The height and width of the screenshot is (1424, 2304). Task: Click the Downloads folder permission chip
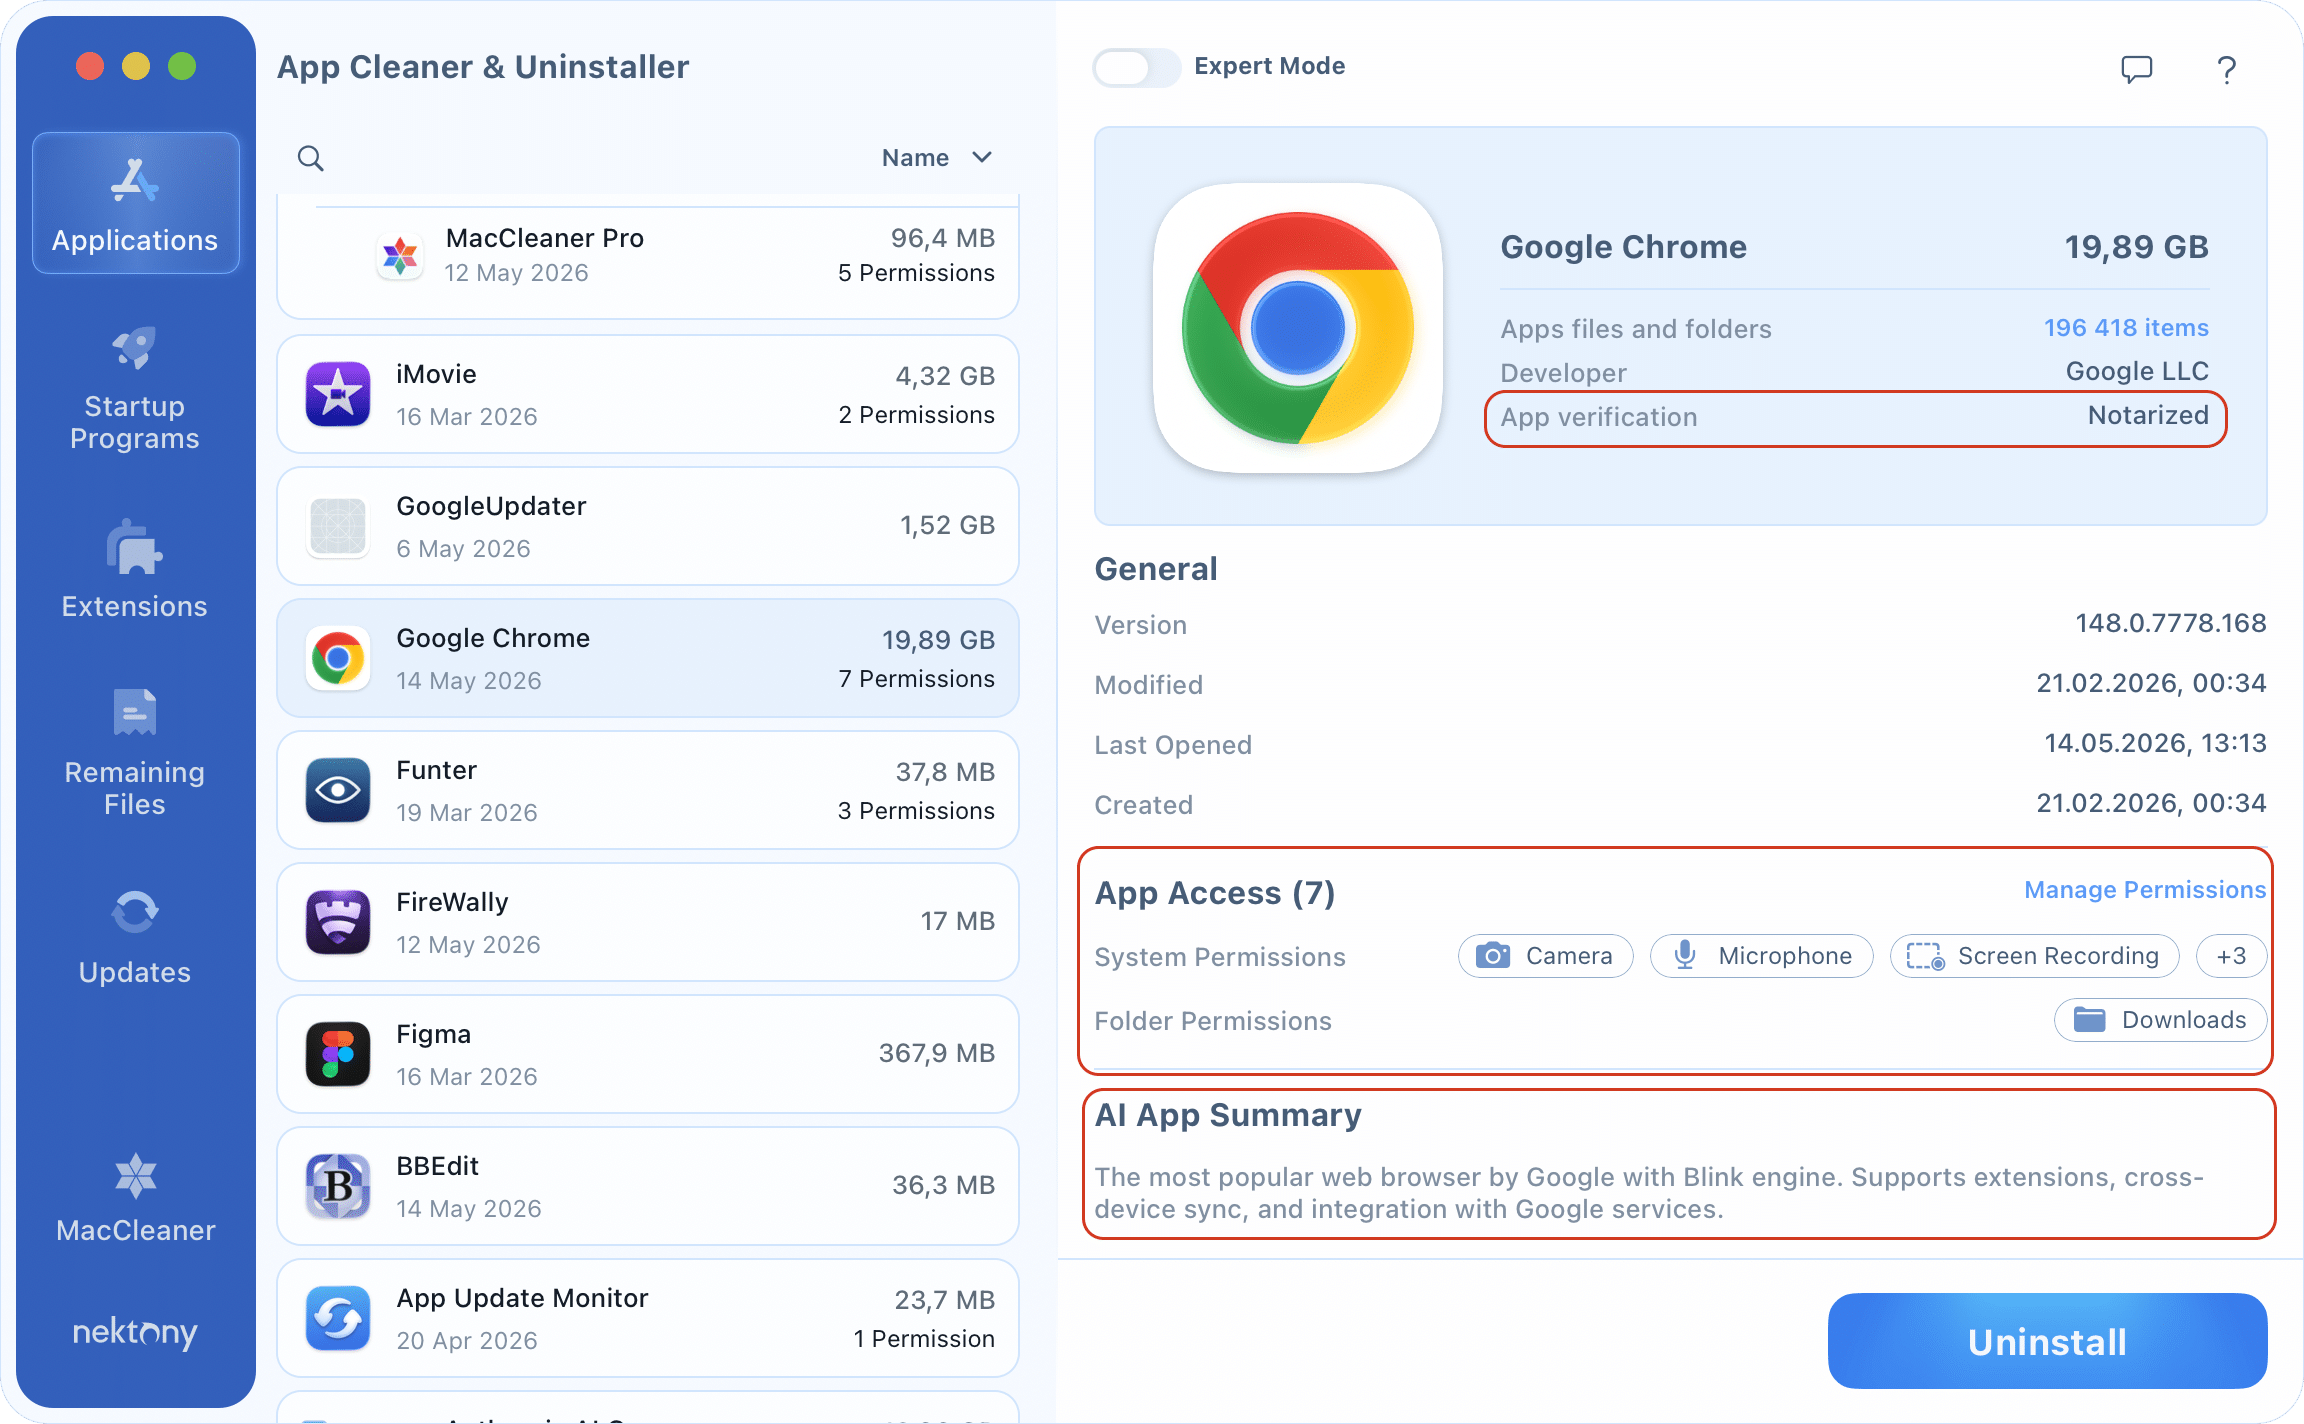(2160, 1020)
